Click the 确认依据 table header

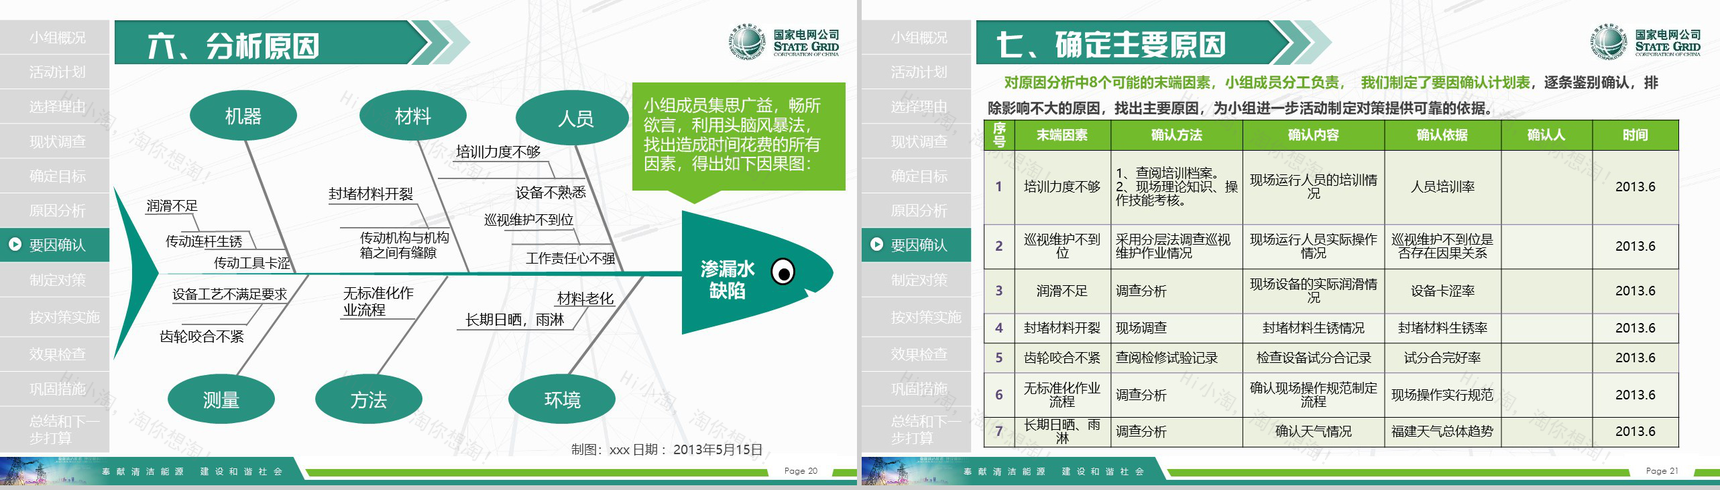(1442, 135)
